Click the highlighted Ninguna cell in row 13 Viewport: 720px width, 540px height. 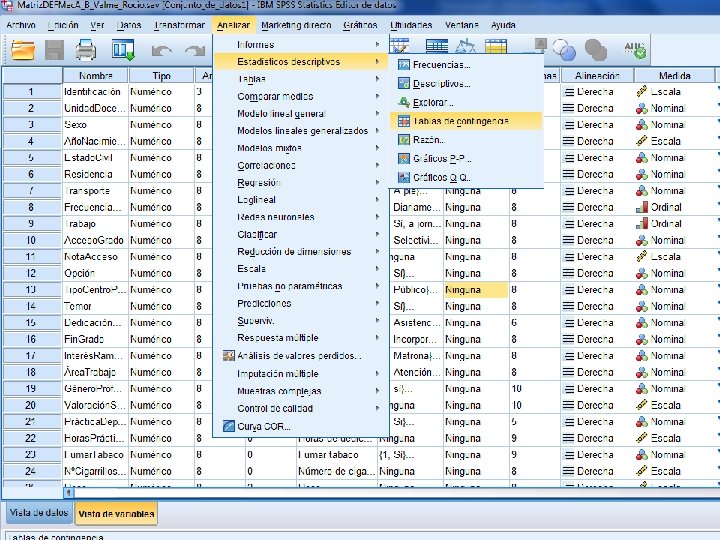coord(476,290)
